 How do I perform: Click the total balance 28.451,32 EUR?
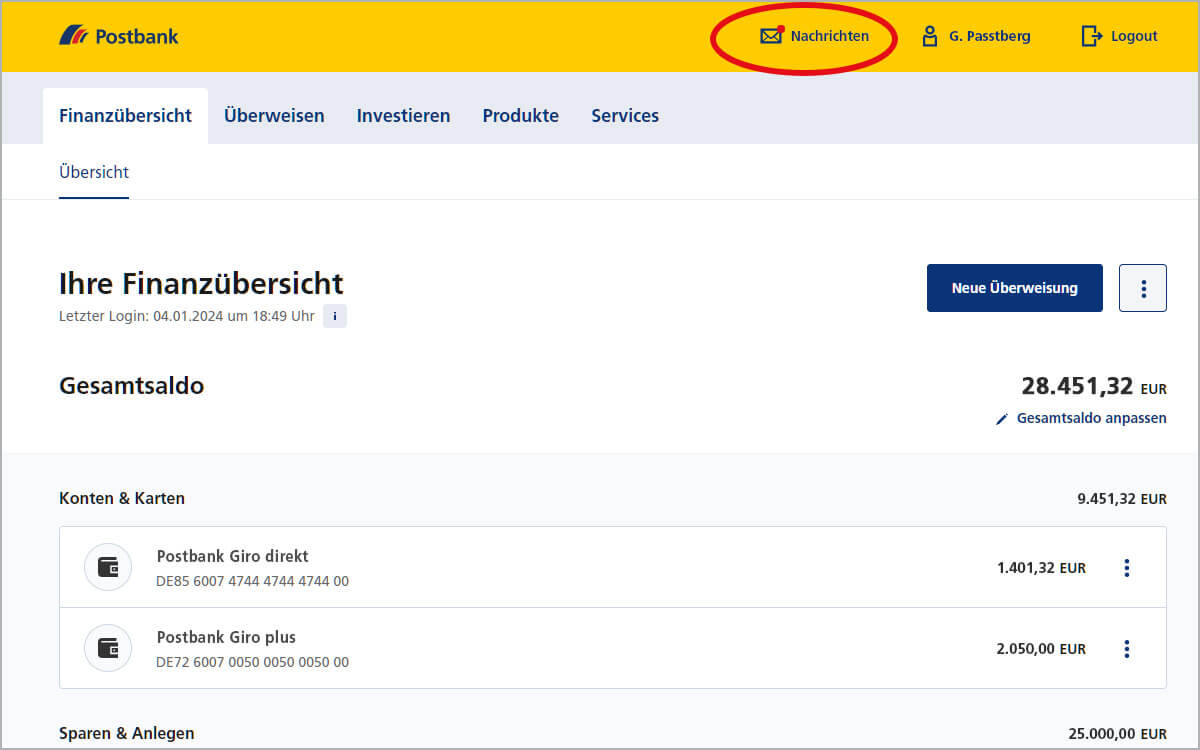tap(1094, 387)
